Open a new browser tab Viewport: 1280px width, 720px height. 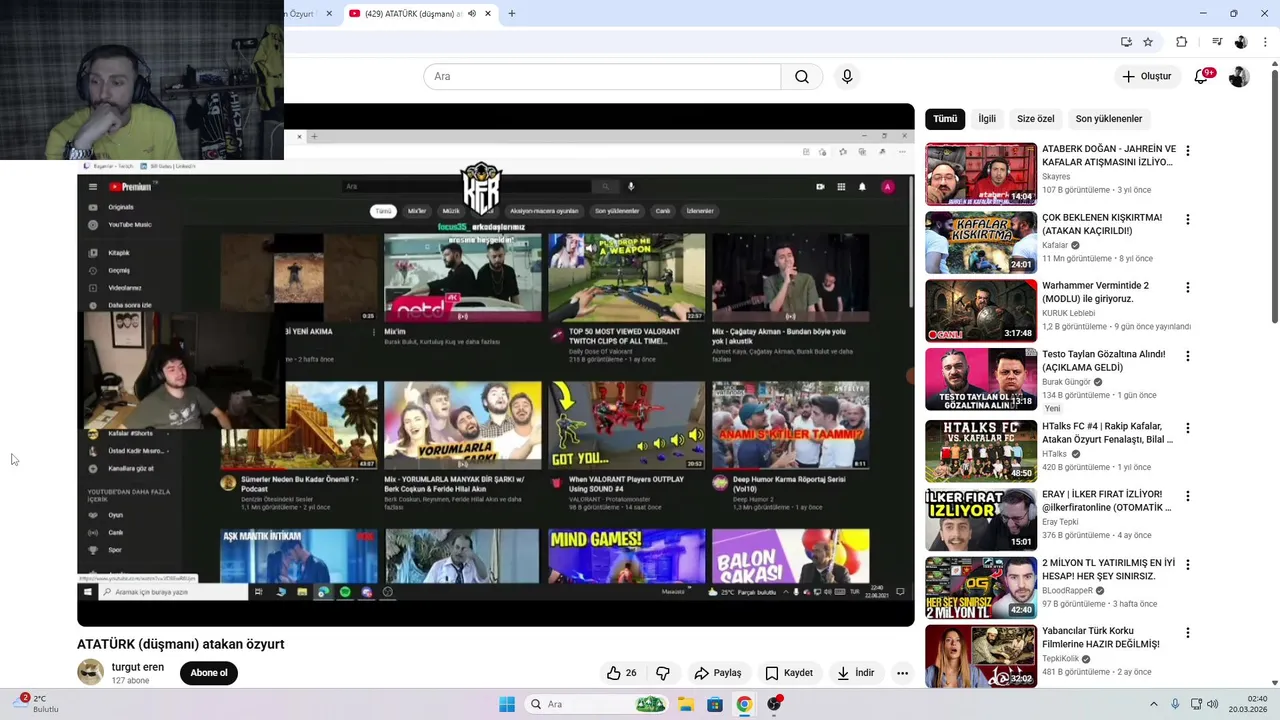[x=512, y=14]
